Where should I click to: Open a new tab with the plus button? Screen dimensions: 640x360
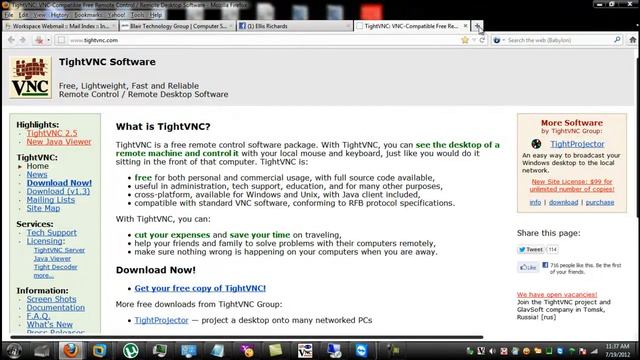477,26
